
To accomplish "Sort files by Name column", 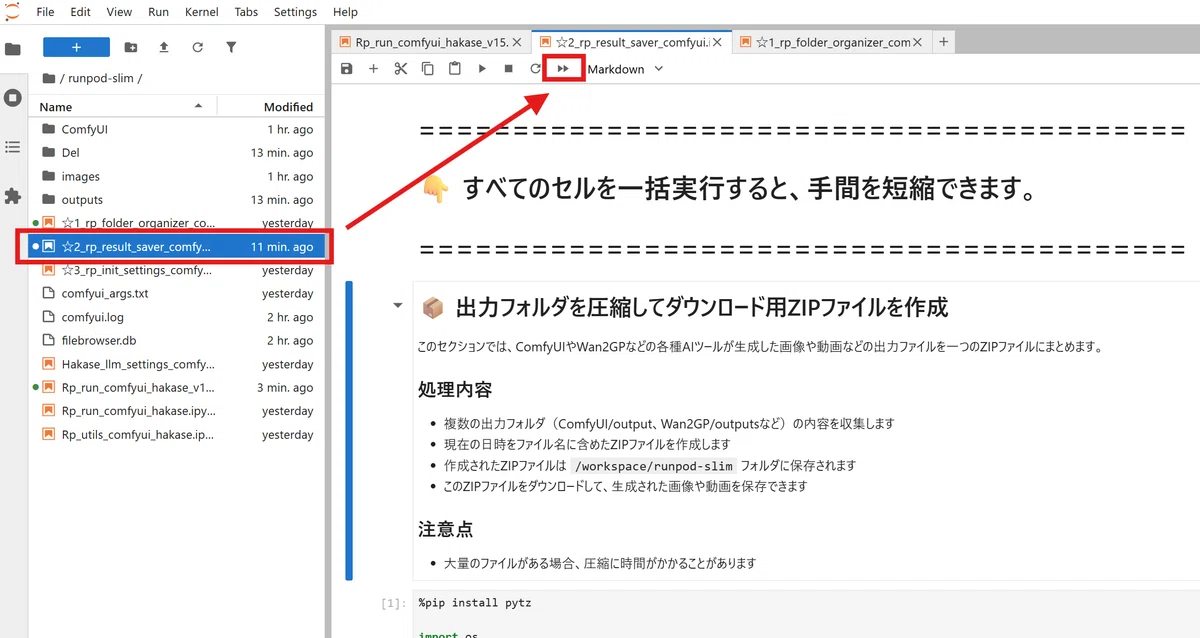I will coord(122,107).
